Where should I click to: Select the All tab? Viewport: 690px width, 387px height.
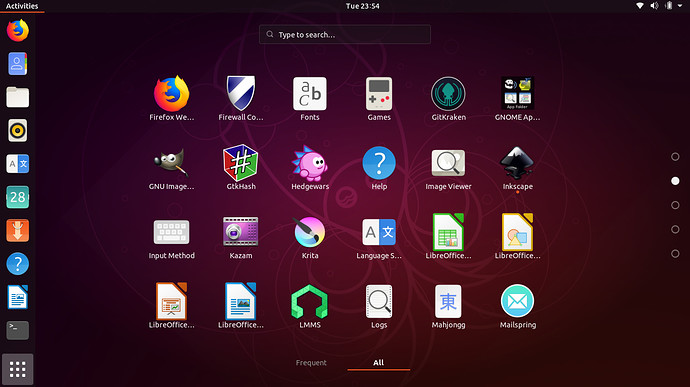pos(378,363)
